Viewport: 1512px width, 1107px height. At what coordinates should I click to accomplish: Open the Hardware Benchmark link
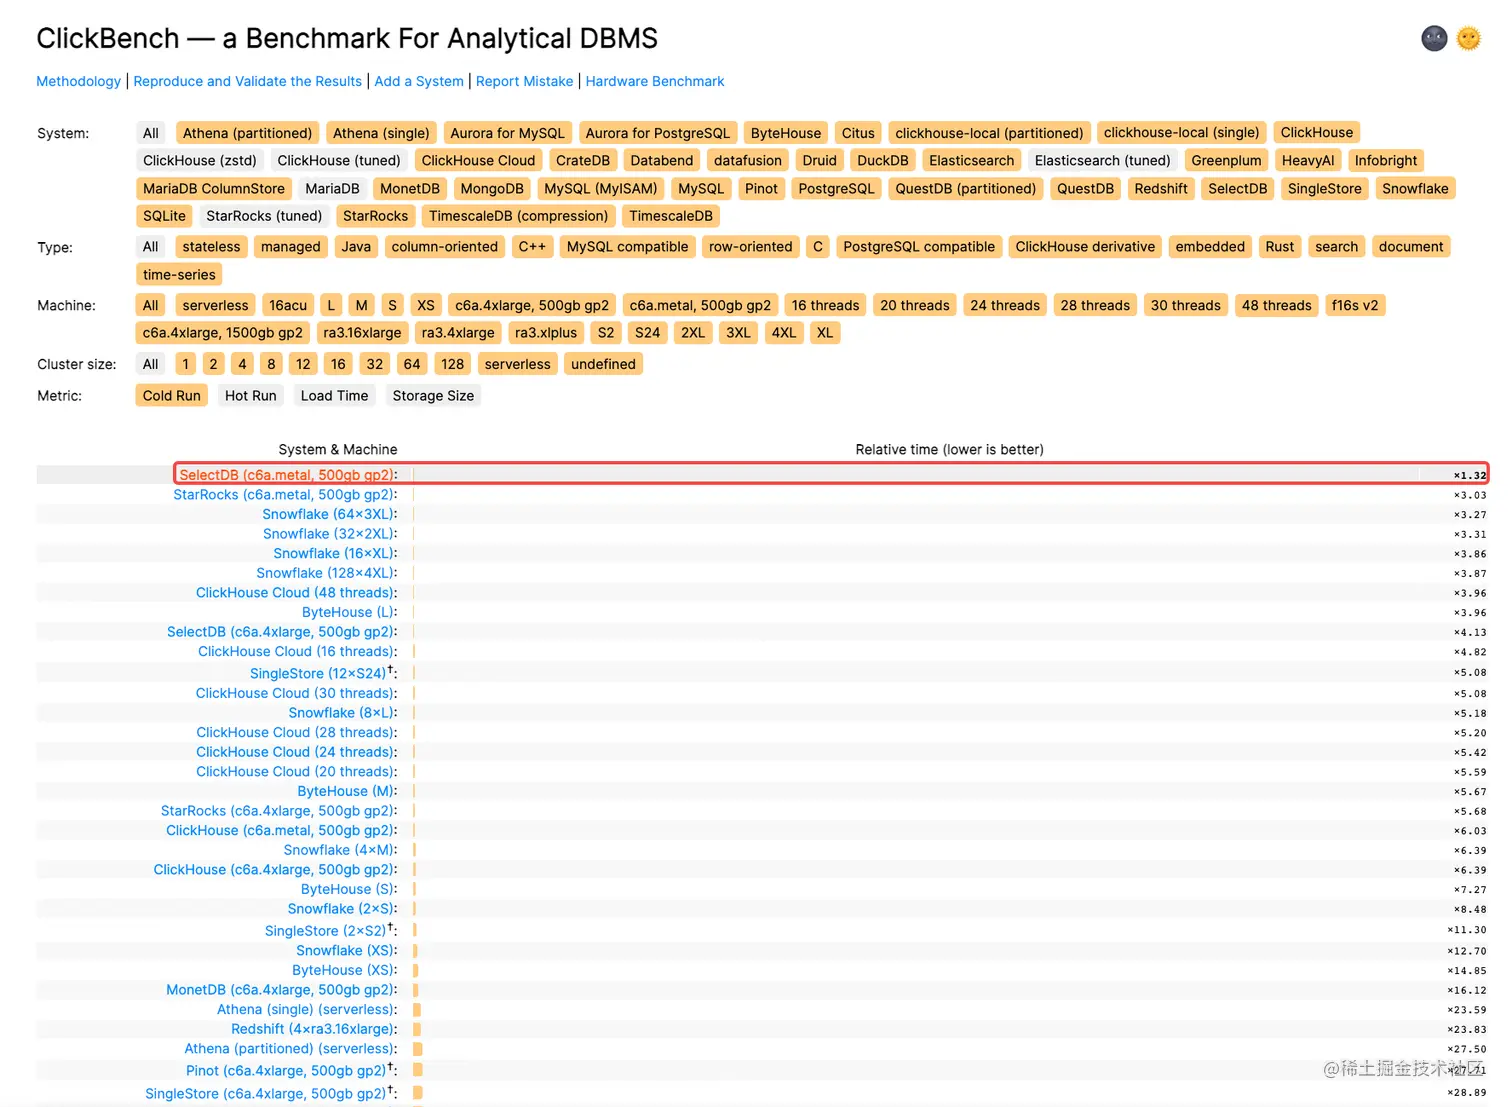click(x=655, y=81)
